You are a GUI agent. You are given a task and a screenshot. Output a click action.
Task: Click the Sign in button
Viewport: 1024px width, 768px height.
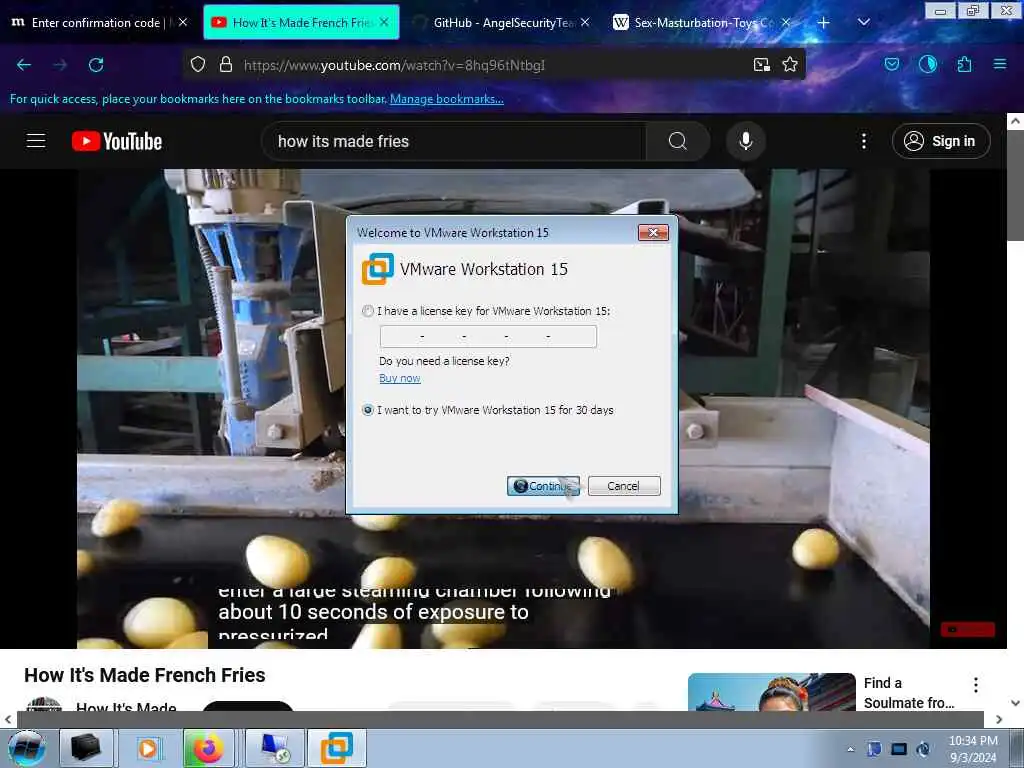(941, 141)
